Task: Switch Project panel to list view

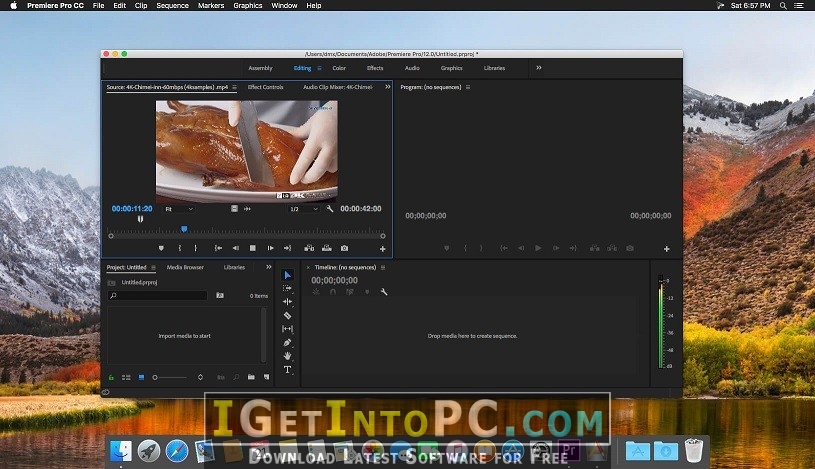Action: click(x=126, y=377)
